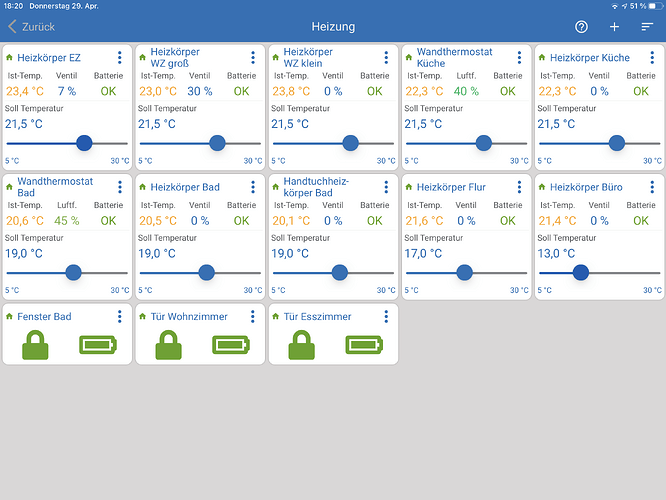Open three-dot menu for Heizkörper EZ

coord(119,58)
